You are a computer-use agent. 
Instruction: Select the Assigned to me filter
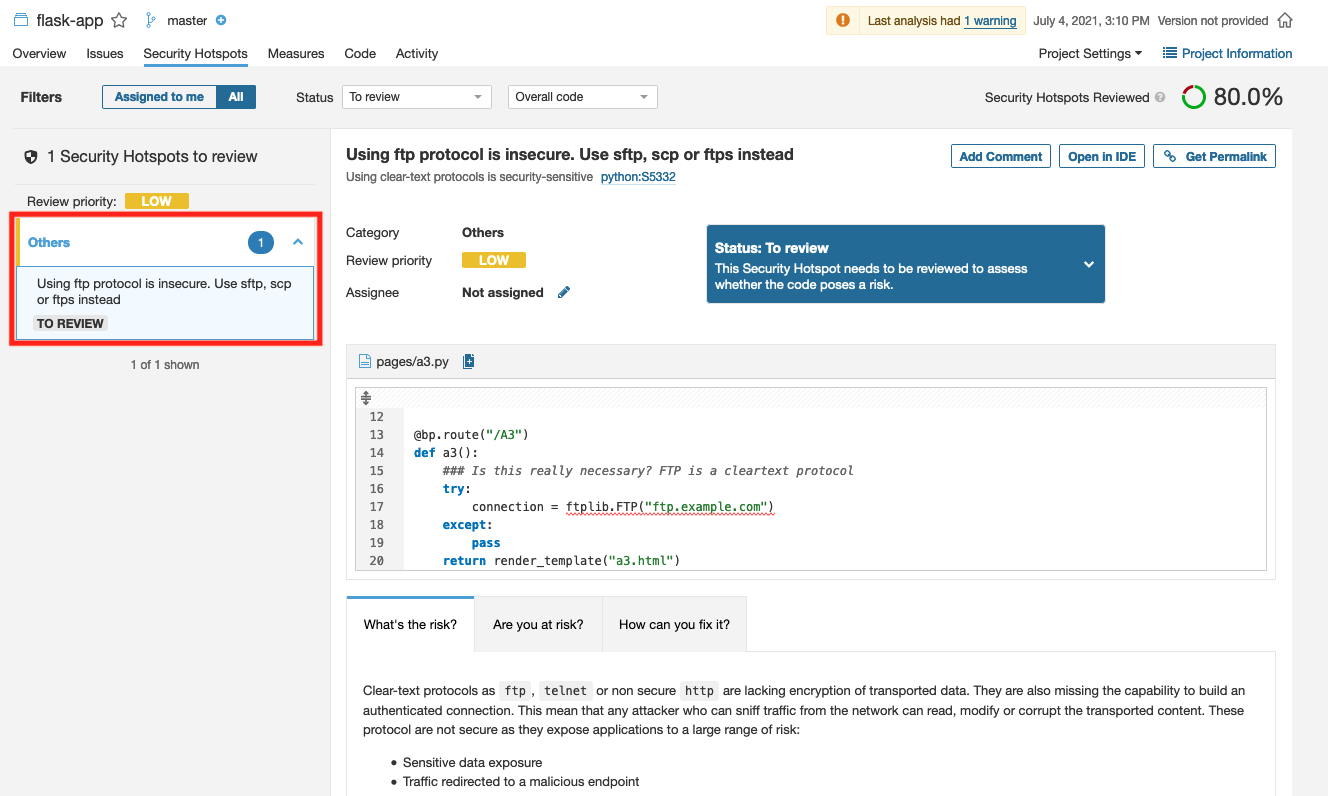click(x=159, y=97)
